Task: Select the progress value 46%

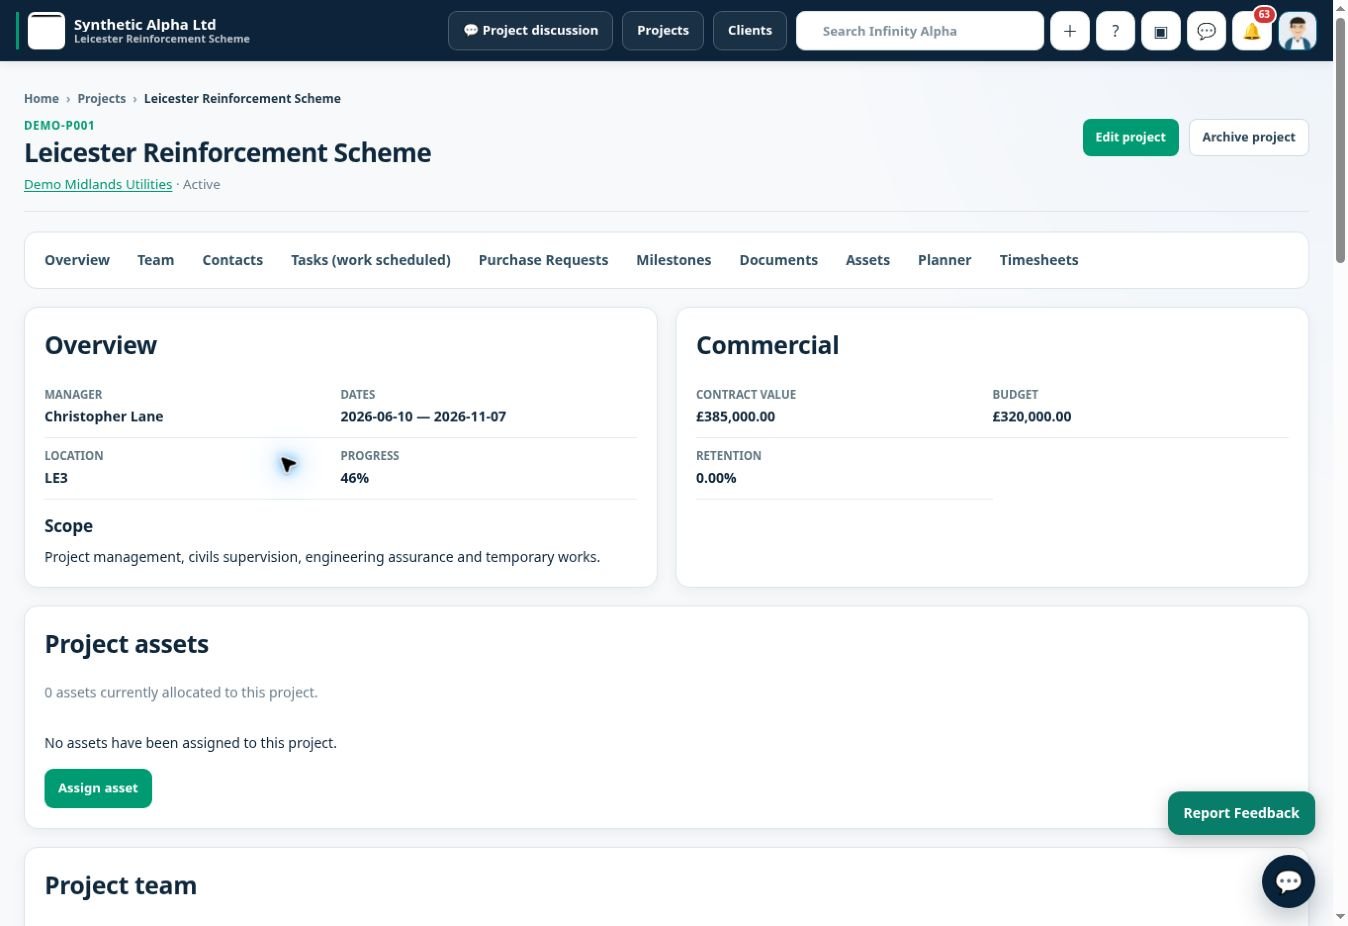Action: click(355, 478)
